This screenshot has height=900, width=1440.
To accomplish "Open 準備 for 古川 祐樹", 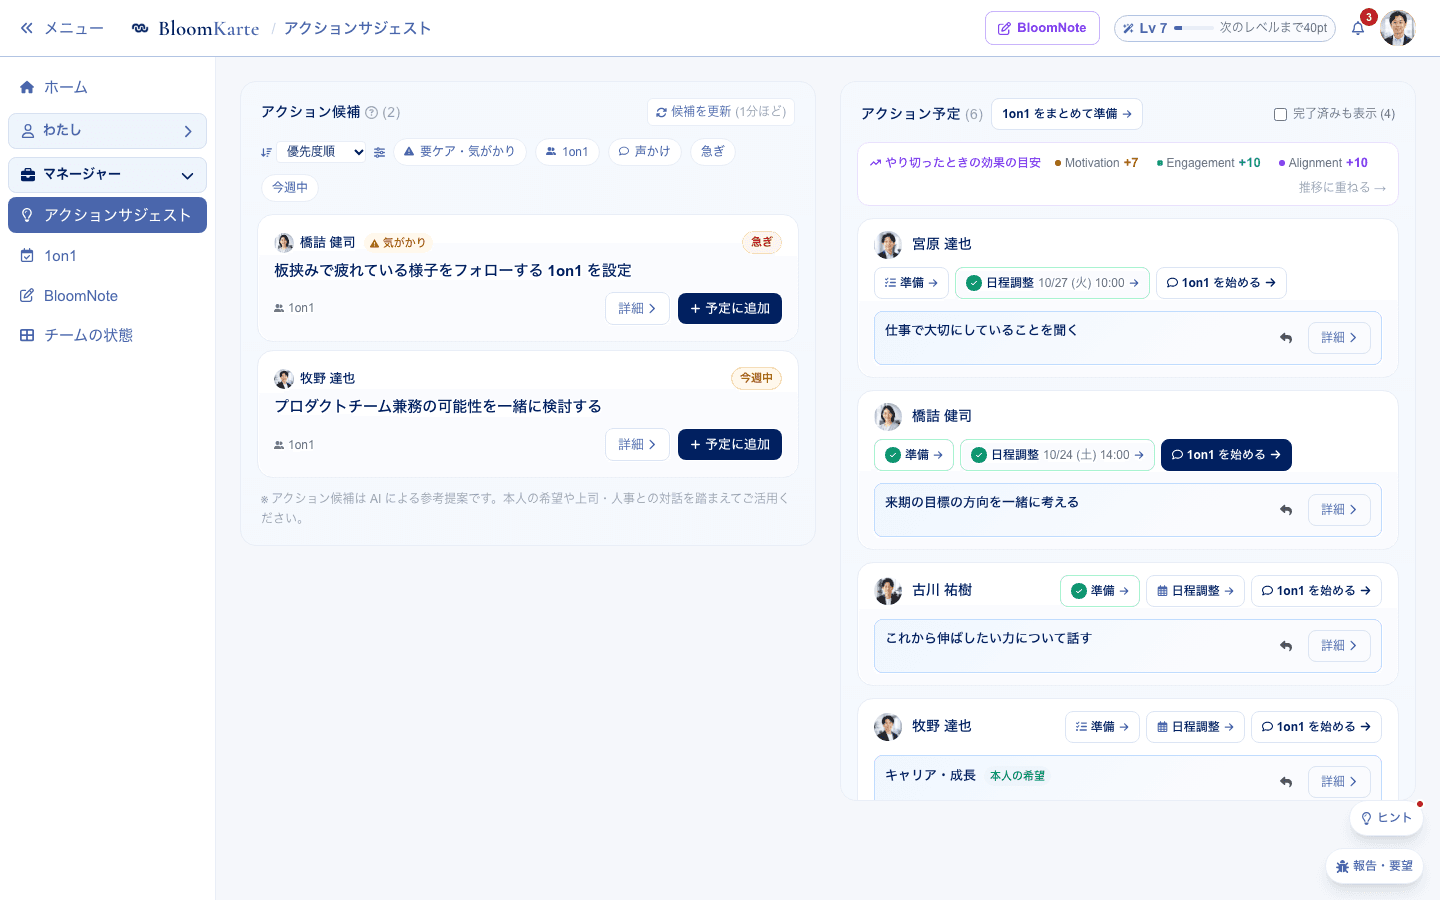I will [x=1100, y=591].
